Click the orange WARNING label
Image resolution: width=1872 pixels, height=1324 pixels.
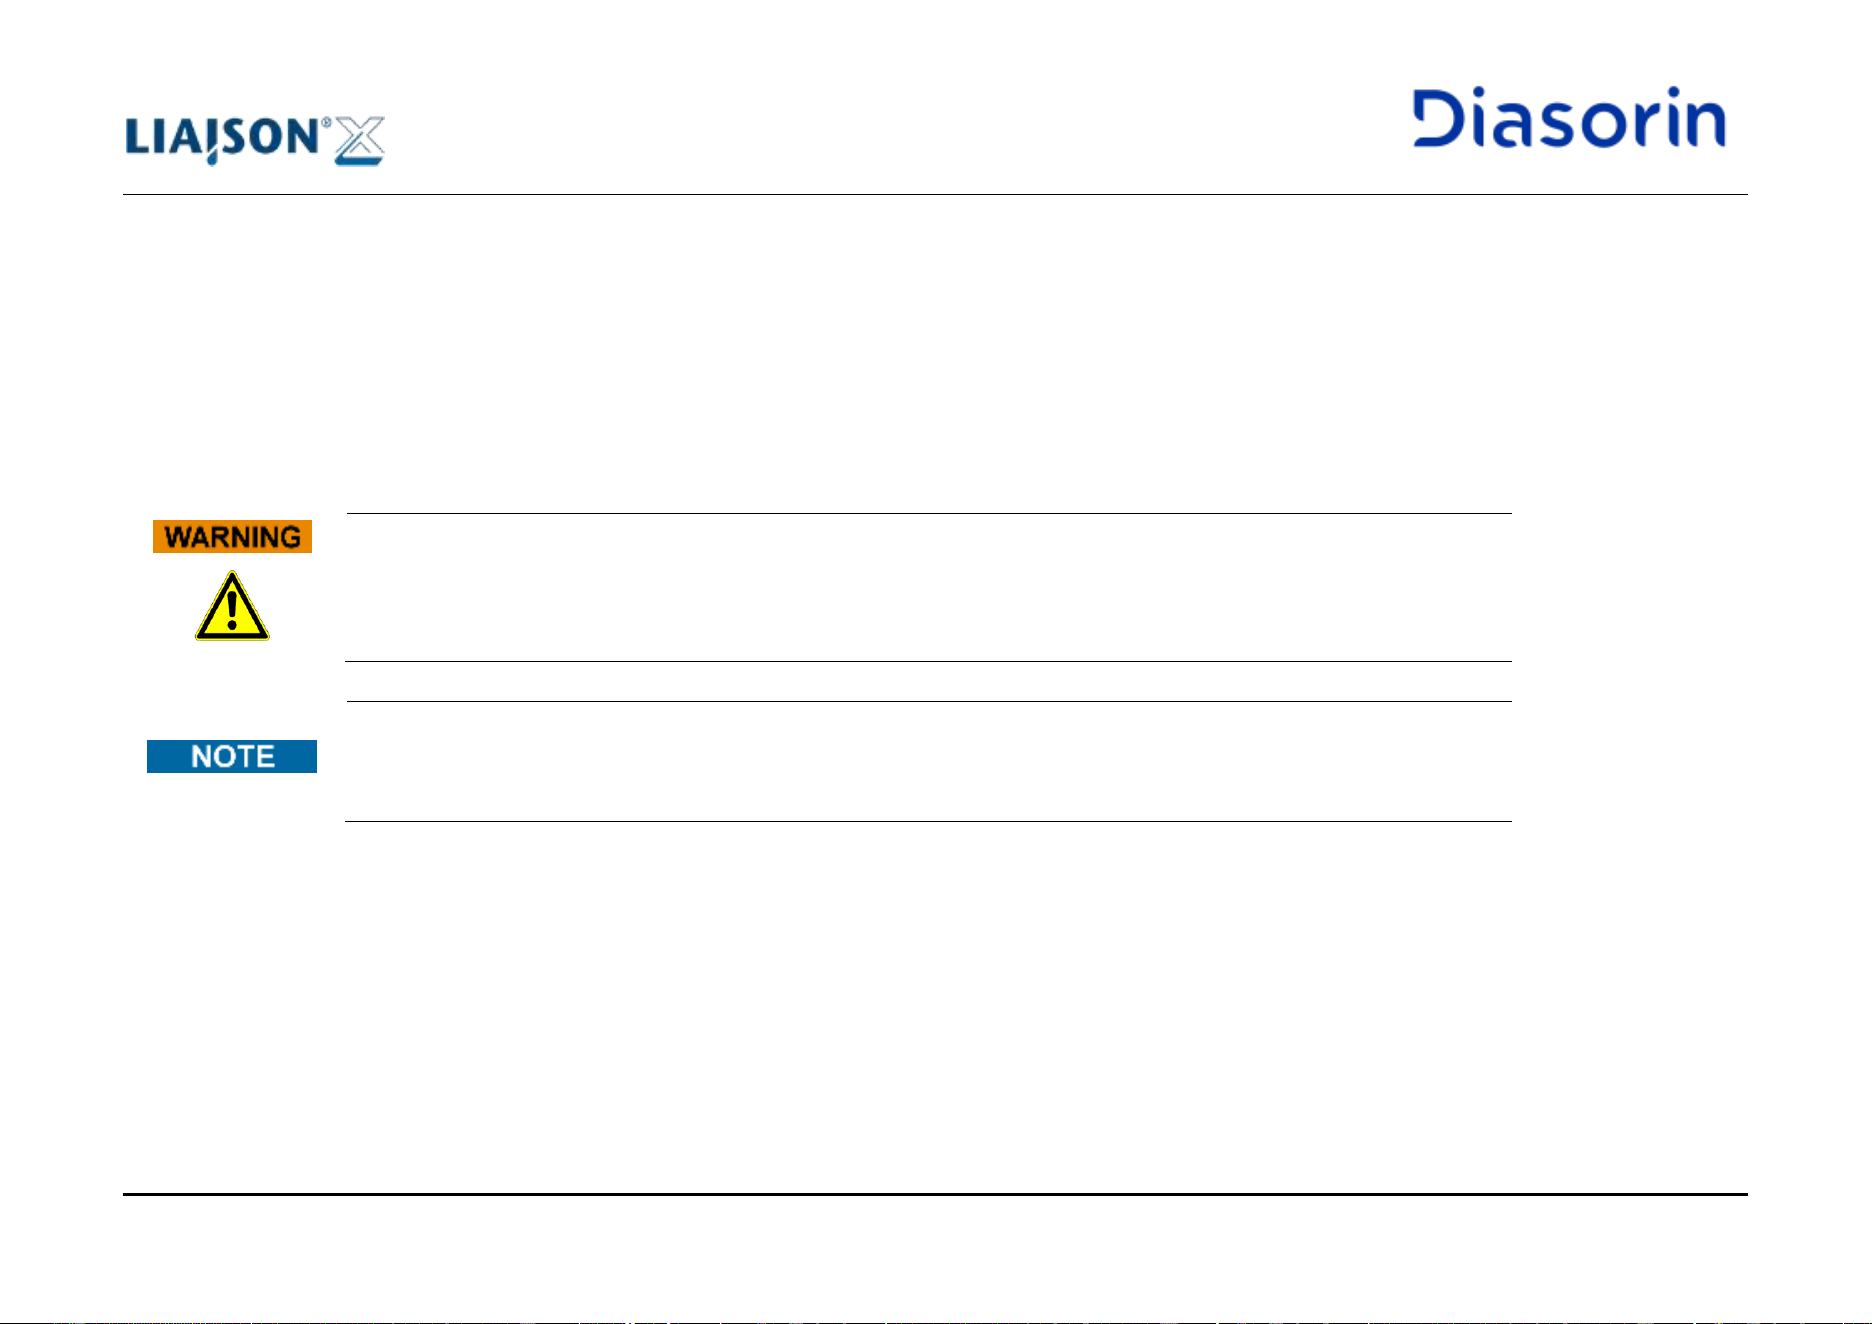pyautogui.click(x=232, y=537)
